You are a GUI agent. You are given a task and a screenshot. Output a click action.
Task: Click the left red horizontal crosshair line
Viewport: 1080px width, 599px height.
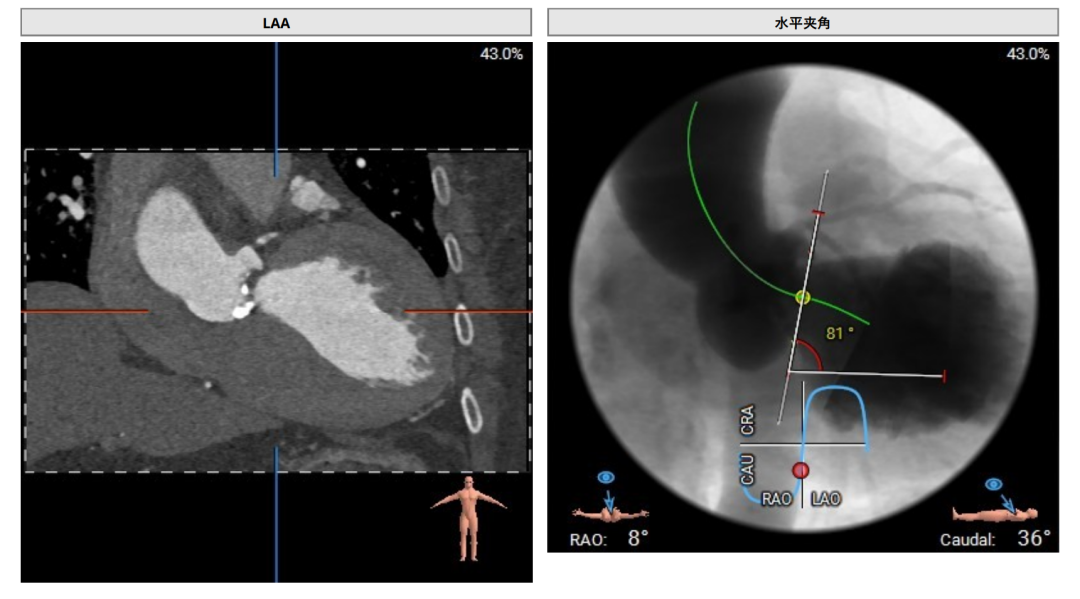85,312
